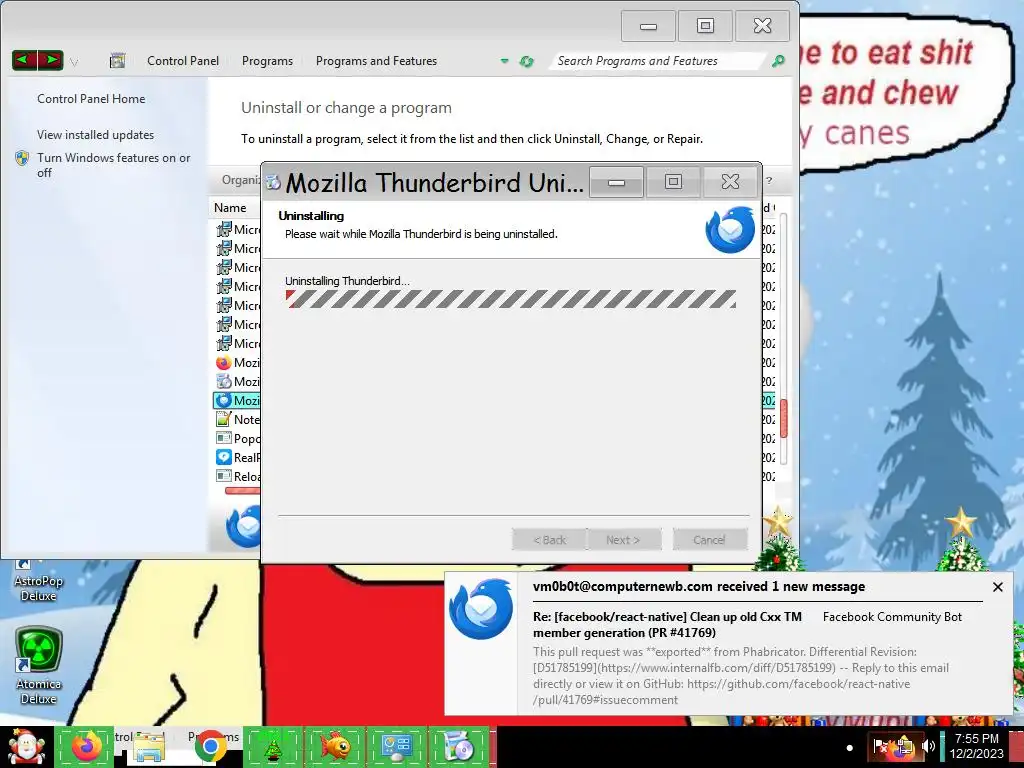The width and height of the screenshot is (1024, 768).
Task: Open the volume speaker tray icon
Action: [x=928, y=746]
